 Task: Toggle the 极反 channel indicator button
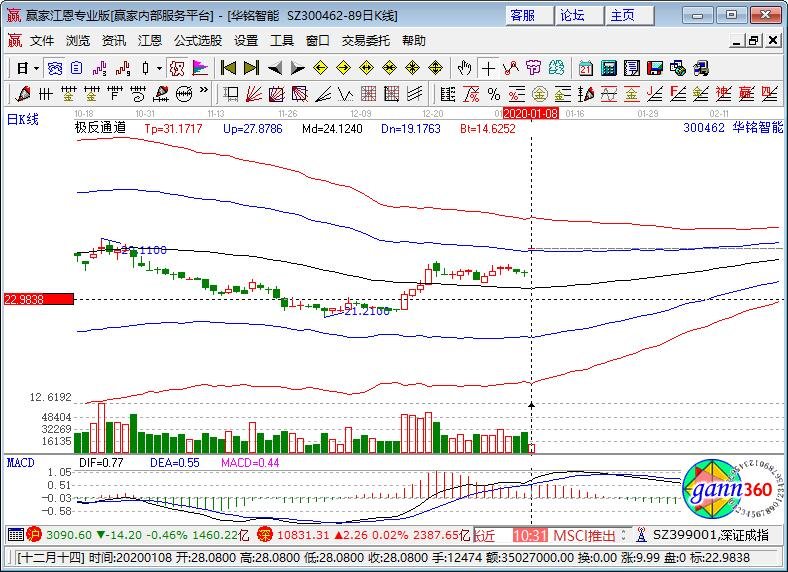[177, 68]
